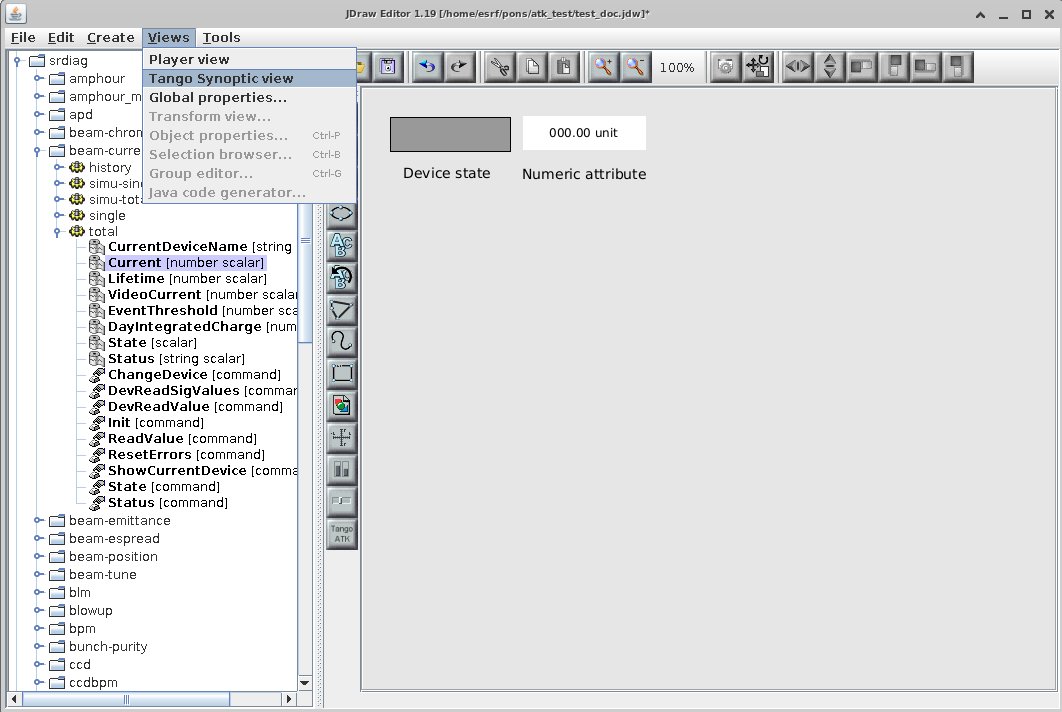Click the tree scrollbar down arrow
1062x712 pixels.
[304, 683]
